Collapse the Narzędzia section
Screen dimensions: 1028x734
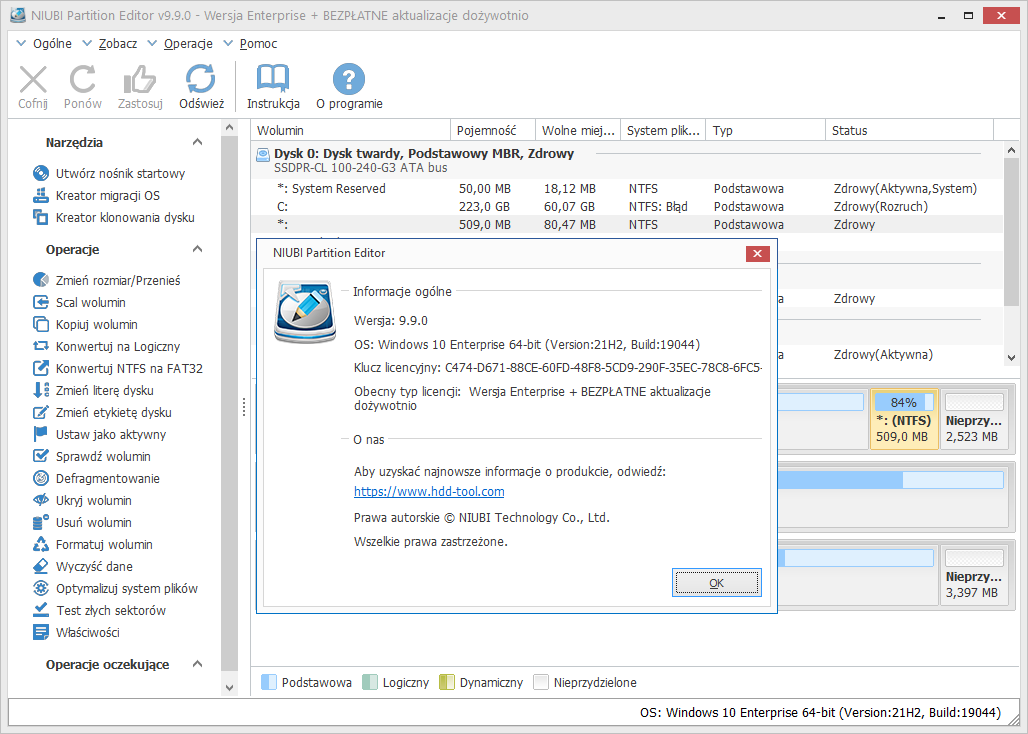[x=197, y=142]
